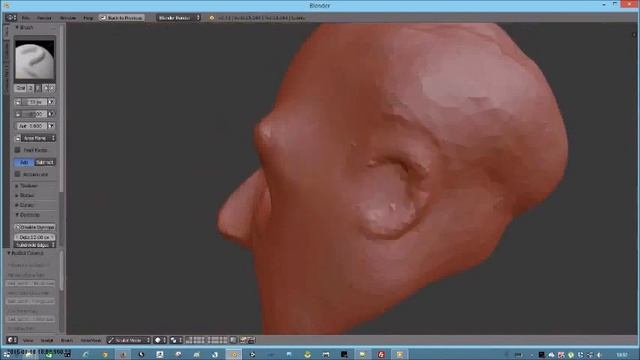Viewport: 640px width, 360px height.
Task: Toggle the lock icon left of Area Plane
Action: coord(18,138)
